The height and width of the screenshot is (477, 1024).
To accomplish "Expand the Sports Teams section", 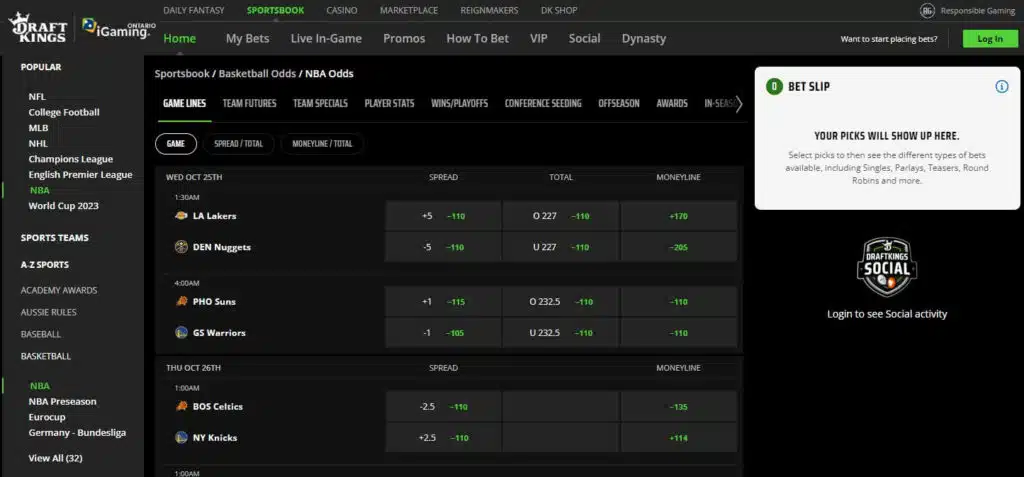I will click(x=54, y=238).
